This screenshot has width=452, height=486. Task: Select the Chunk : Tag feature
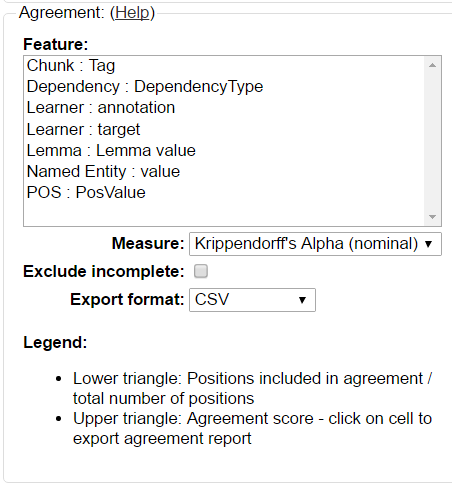point(224,65)
